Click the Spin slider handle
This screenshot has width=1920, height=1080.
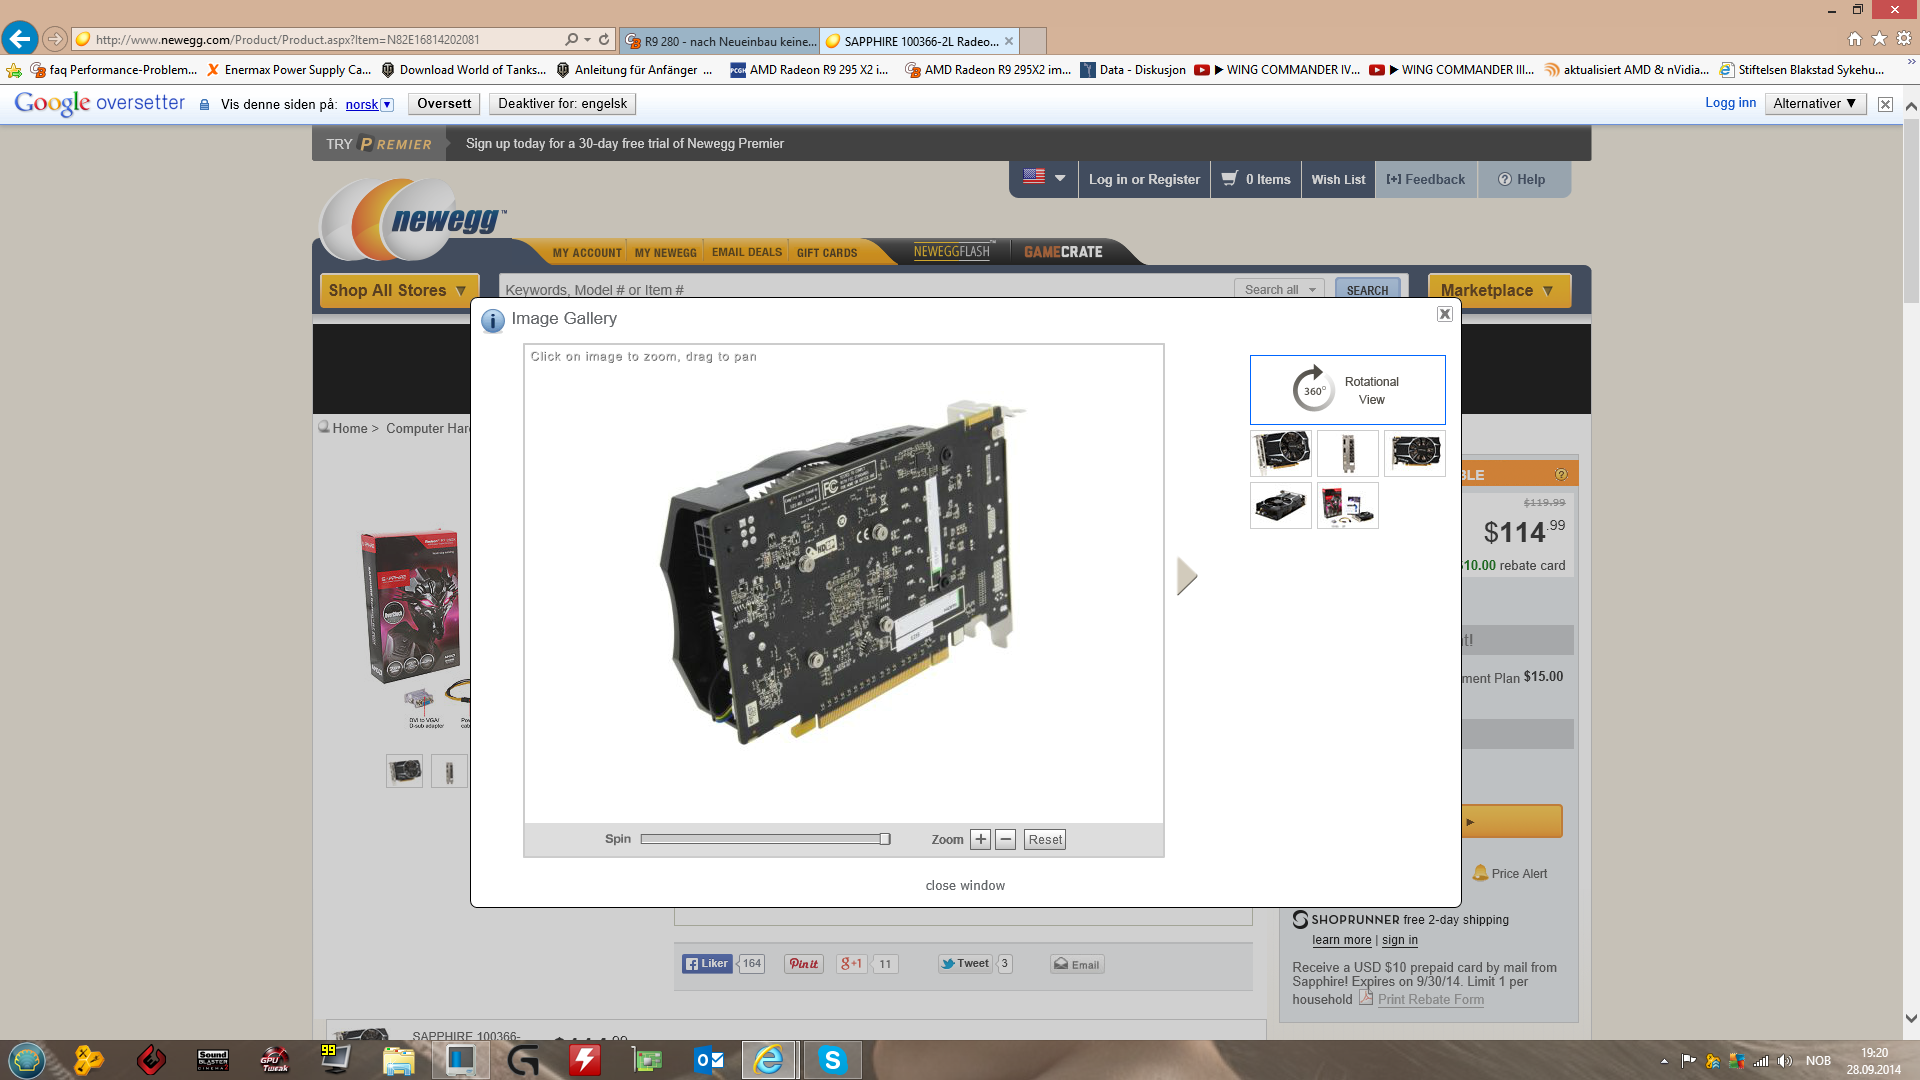pos(885,840)
